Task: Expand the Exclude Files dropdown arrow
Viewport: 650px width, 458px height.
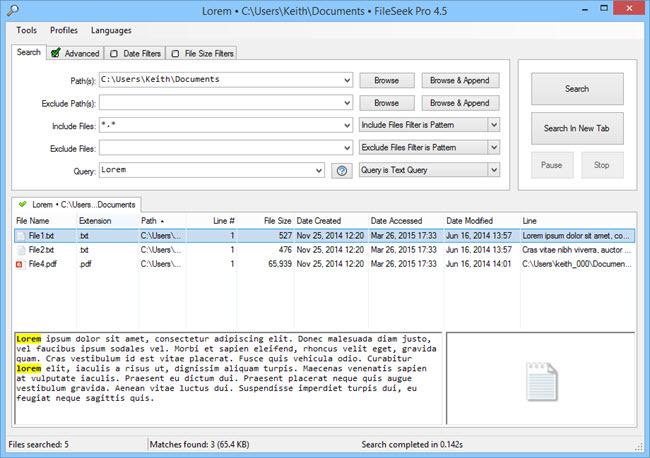Action: (347, 148)
